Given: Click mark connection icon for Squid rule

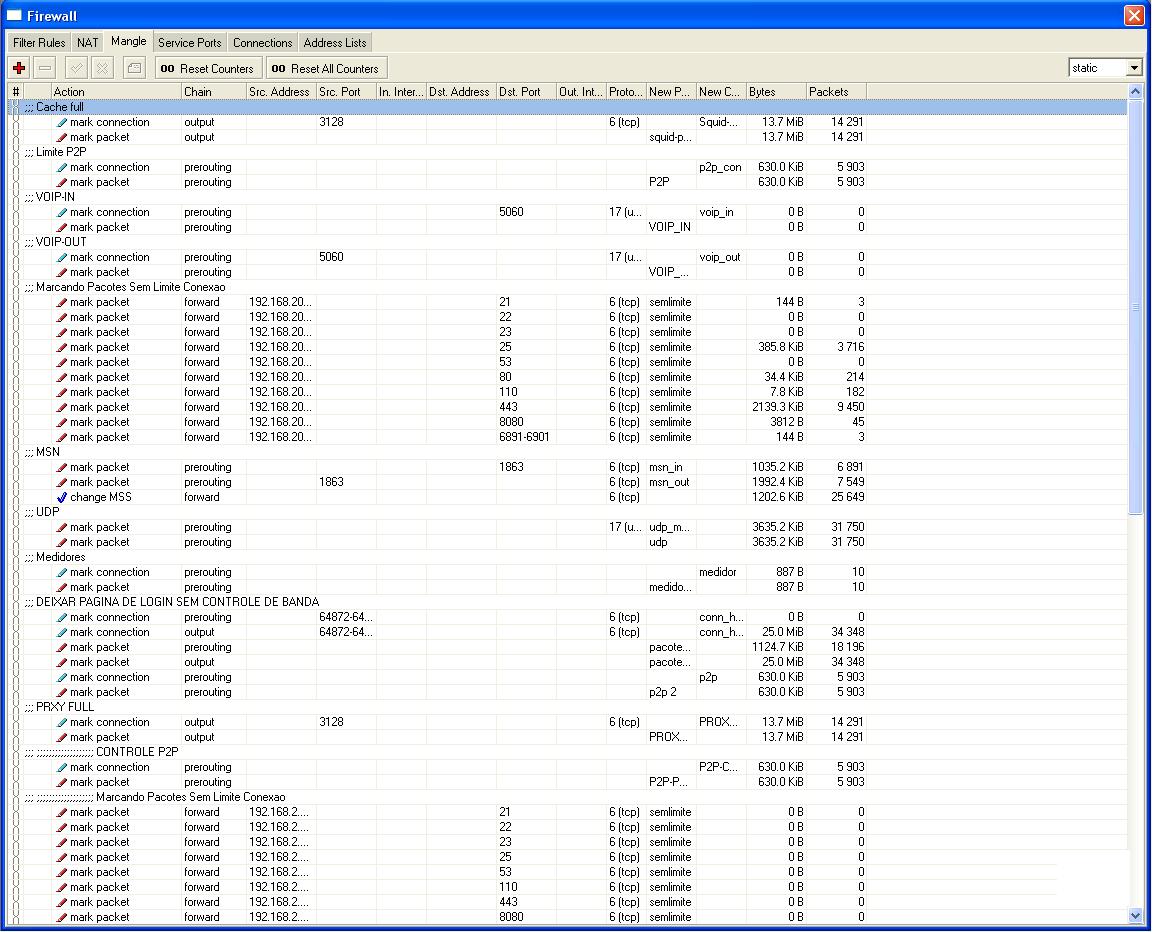Looking at the screenshot, I should pos(62,122).
